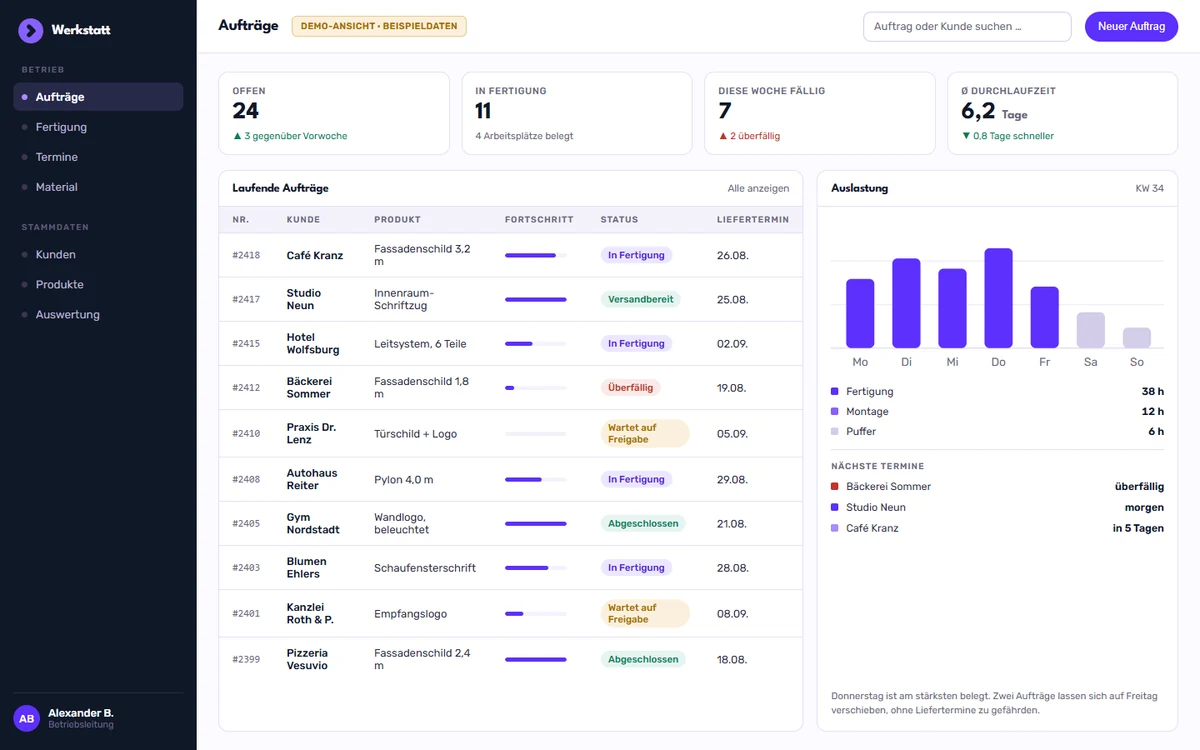Screen dimensions: 1200x750
Task: Open Fertigung in the sidebar
Action: coord(98,127)
